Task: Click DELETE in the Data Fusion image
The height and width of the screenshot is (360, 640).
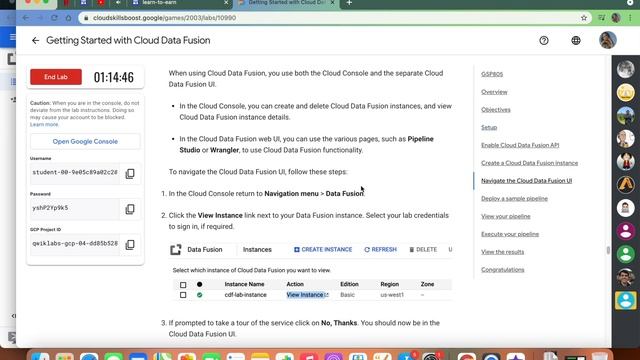Action: click(423, 249)
